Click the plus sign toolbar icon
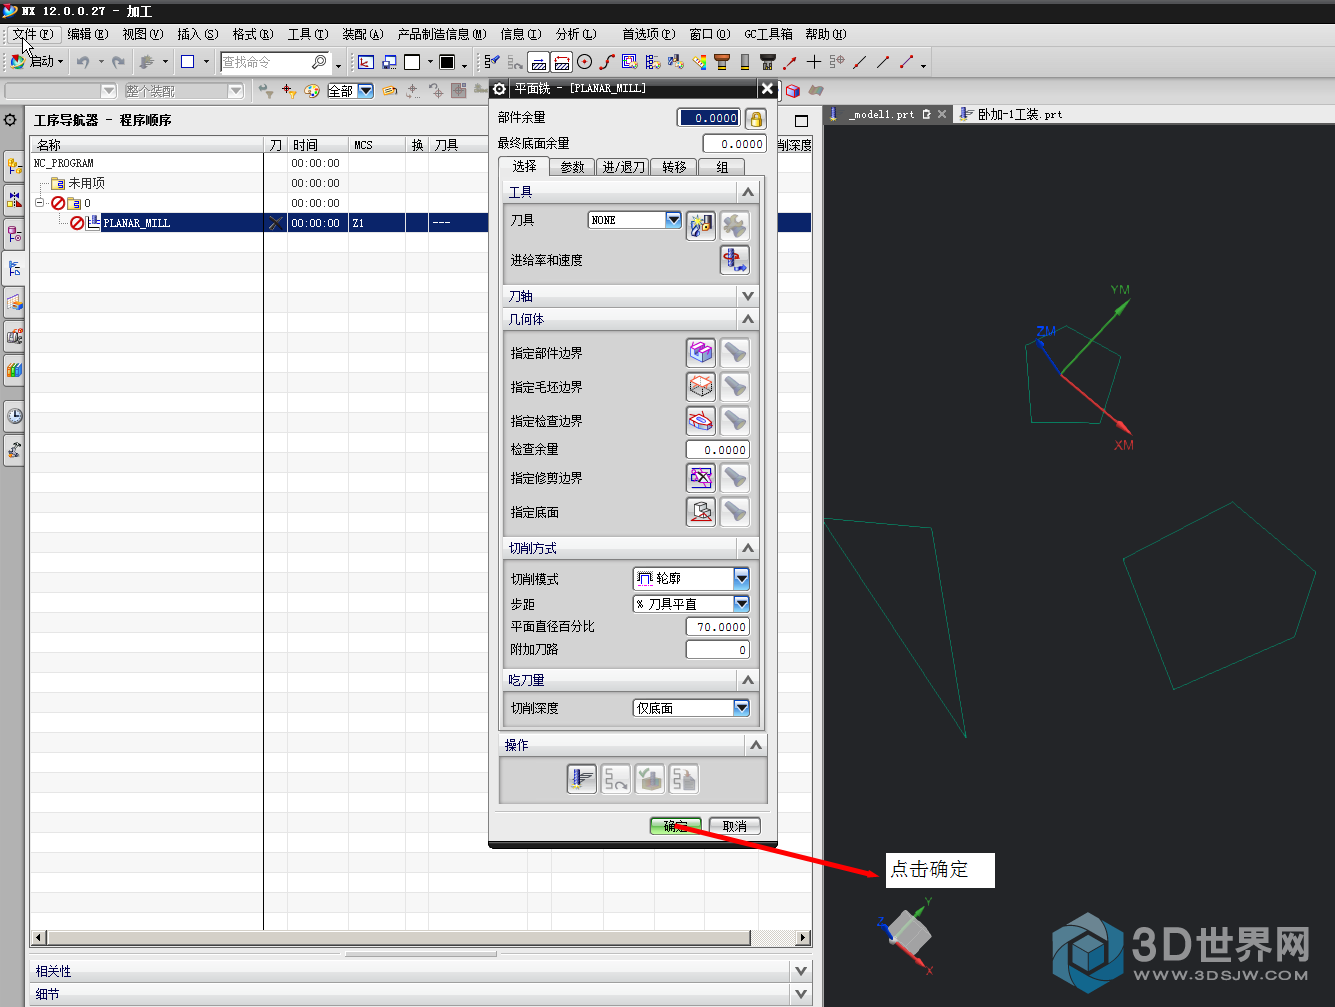The width and height of the screenshot is (1335, 1007). (813, 62)
